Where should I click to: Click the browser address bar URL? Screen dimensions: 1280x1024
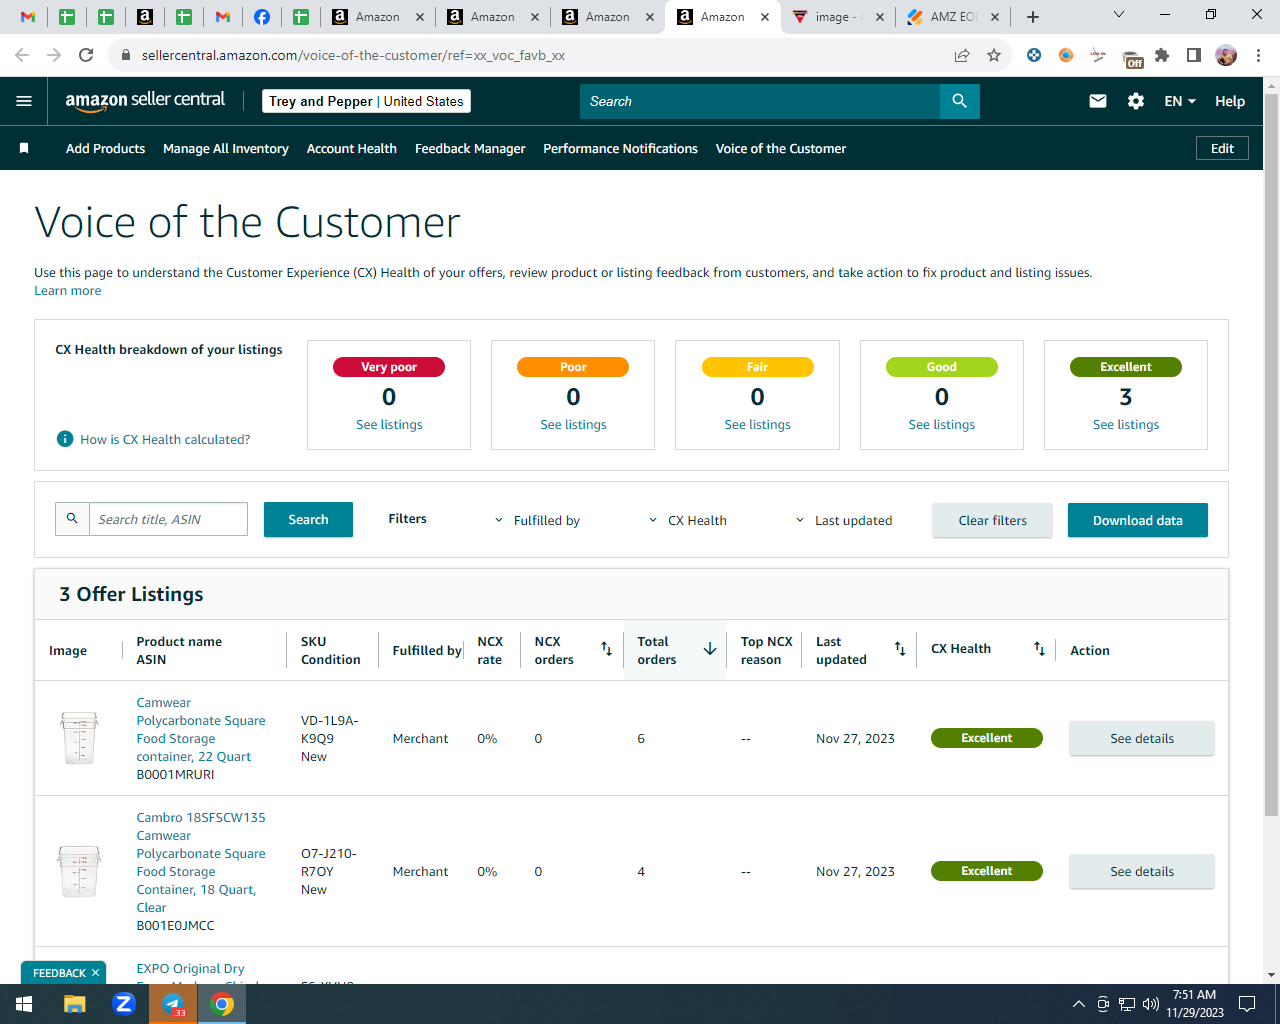353,55
